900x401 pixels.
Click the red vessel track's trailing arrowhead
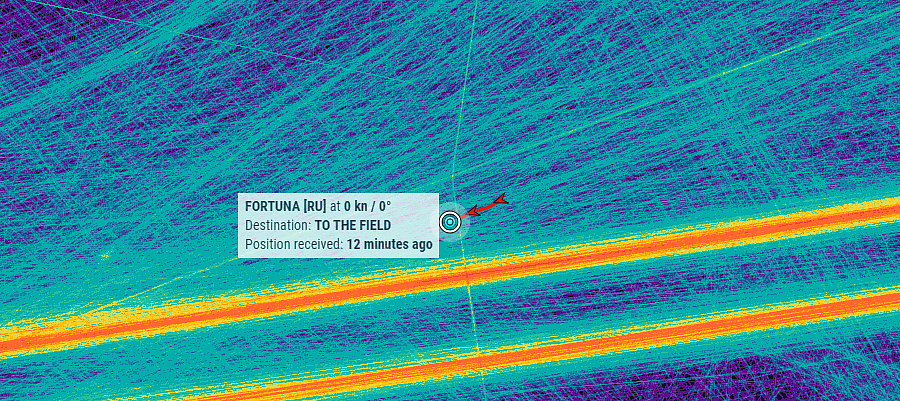pyautogui.click(x=501, y=200)
